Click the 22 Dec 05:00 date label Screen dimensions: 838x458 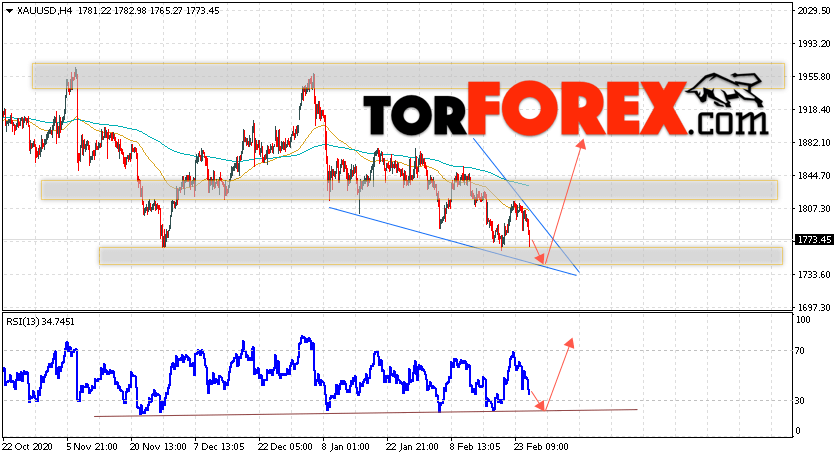coord(285,447)
